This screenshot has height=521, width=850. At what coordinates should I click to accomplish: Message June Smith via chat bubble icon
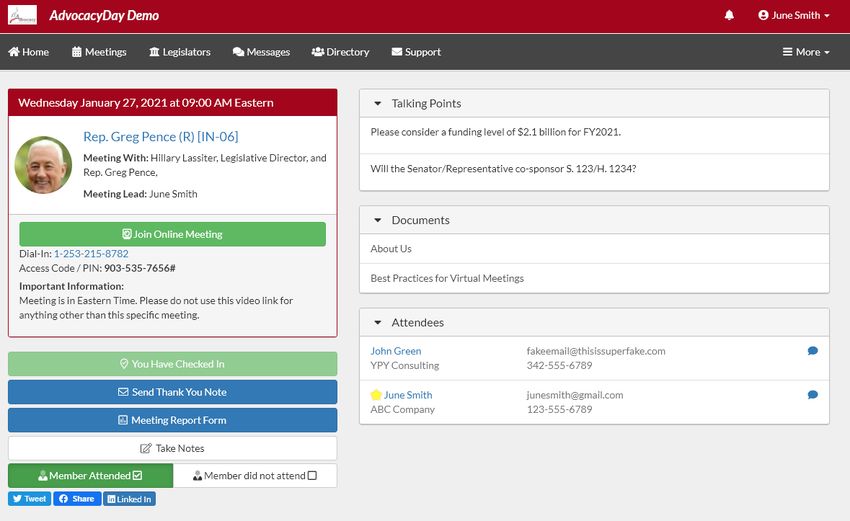click(x=812, y=395)
